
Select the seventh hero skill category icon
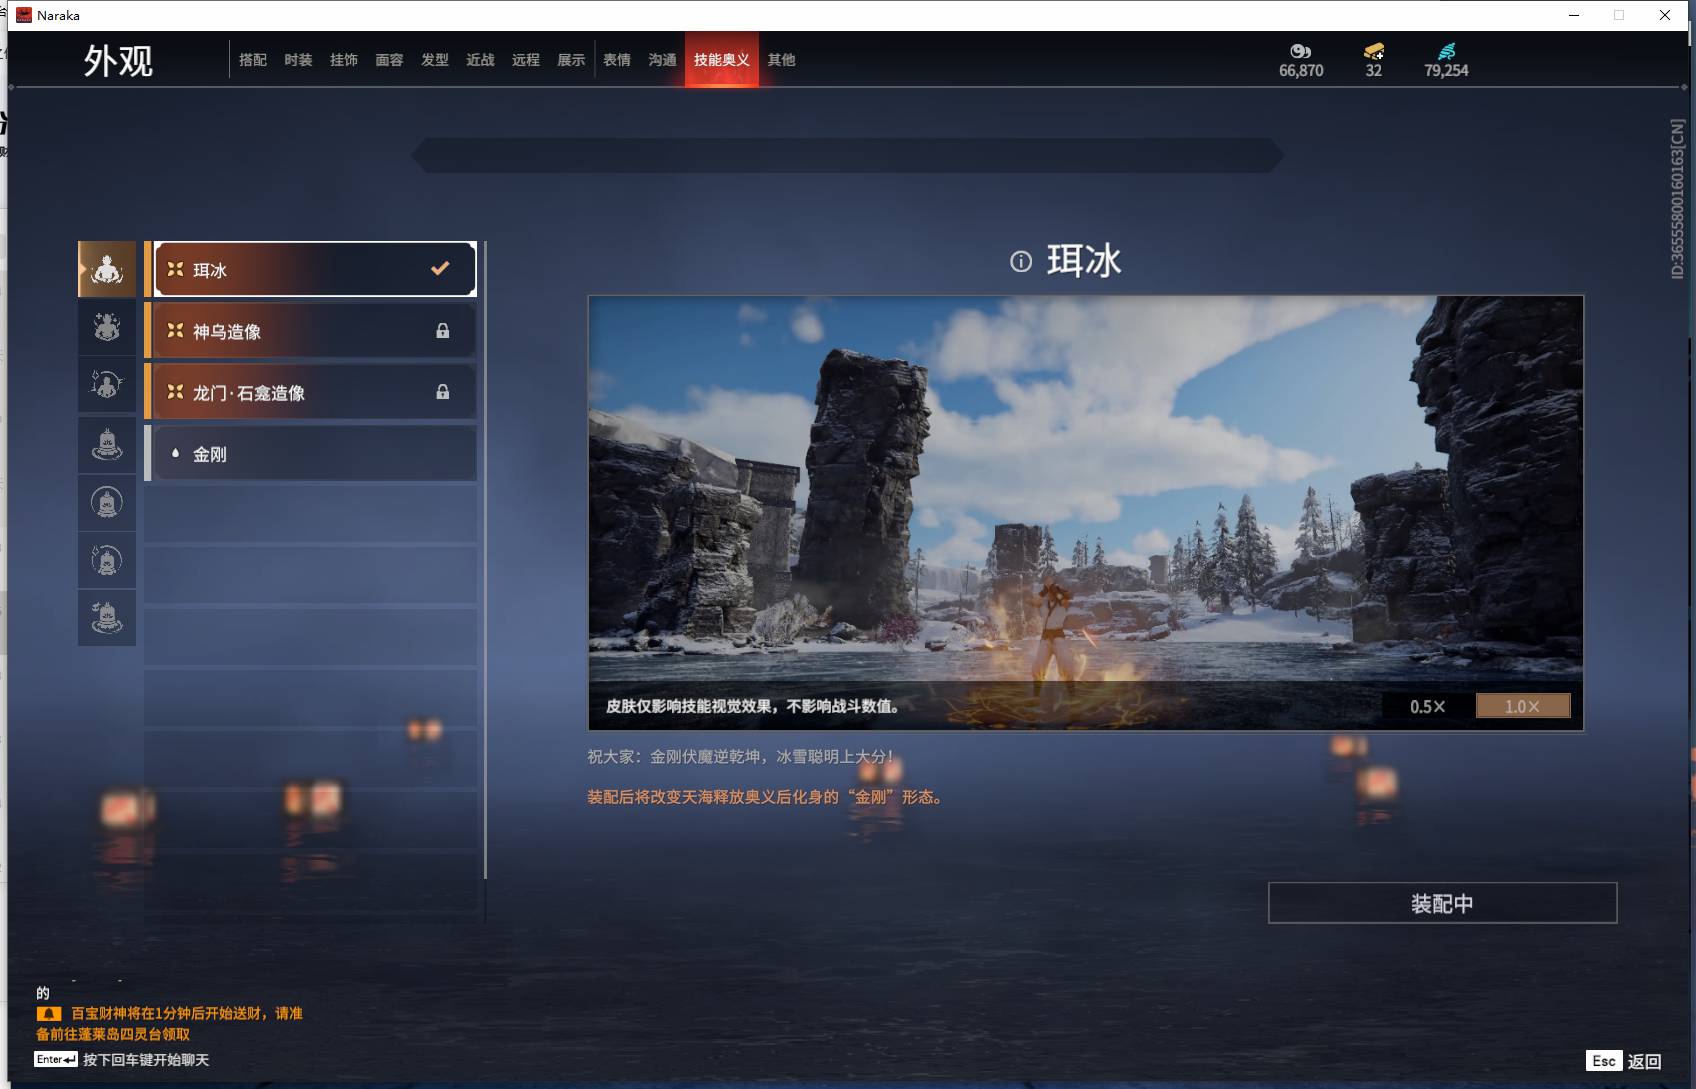point(107,617)
